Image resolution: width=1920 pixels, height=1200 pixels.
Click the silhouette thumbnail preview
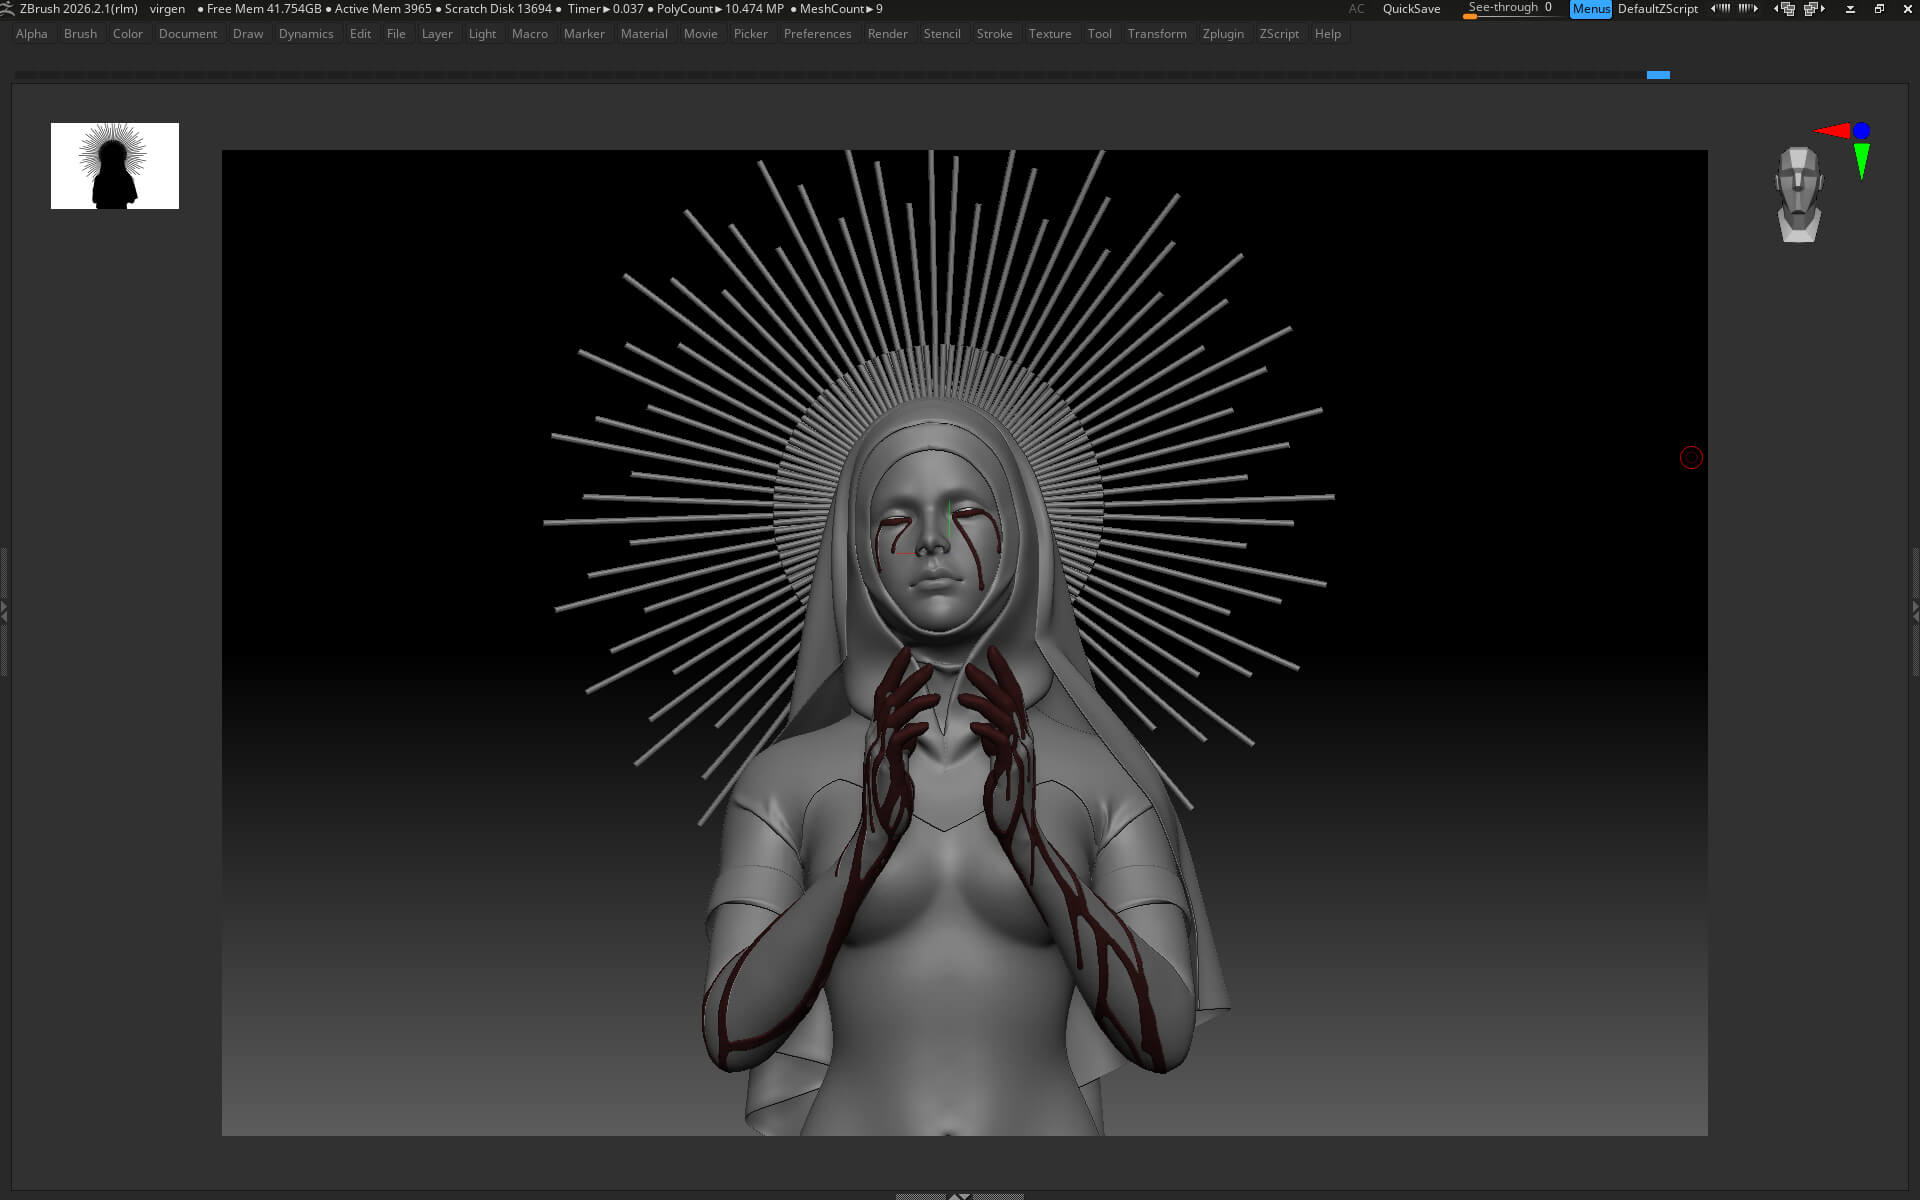[x=115, y=166]
